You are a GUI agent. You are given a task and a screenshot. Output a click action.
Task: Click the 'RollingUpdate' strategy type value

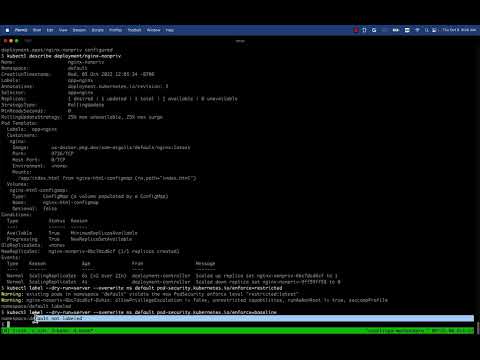(x=86, y=105)
